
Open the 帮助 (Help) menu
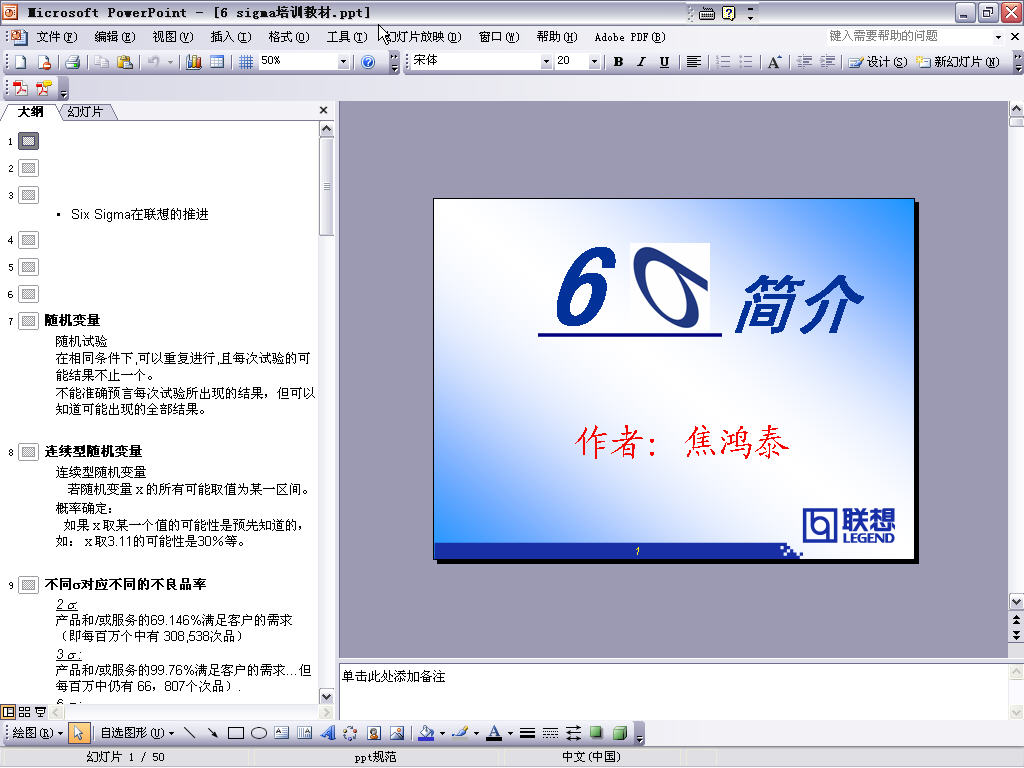(x=557, y=37)
